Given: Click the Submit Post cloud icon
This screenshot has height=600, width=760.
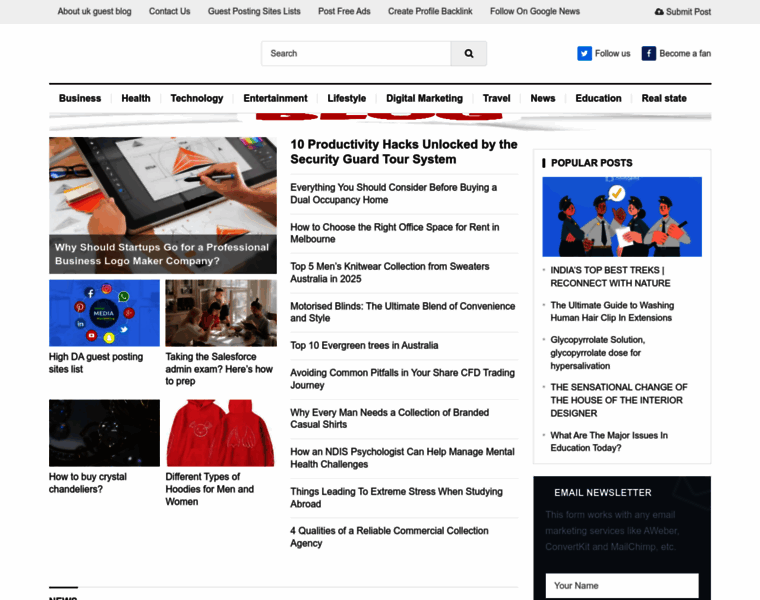Looking at the screenshot, I should (659, 12).
